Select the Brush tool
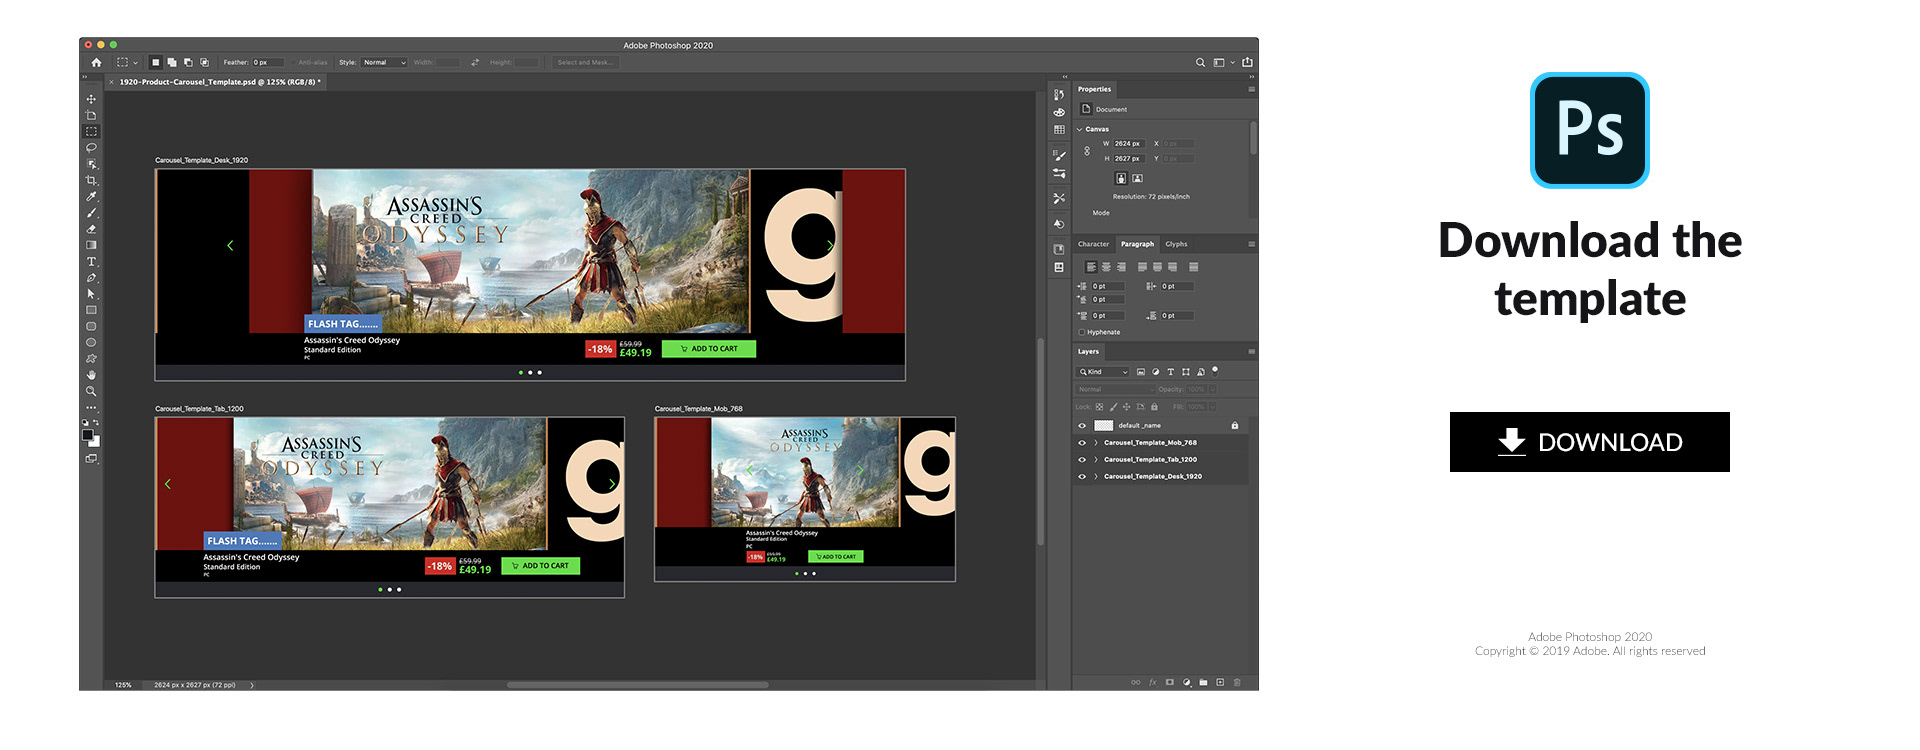The width and height of the screenshot is (1920, 750). (x=91, y=212)
